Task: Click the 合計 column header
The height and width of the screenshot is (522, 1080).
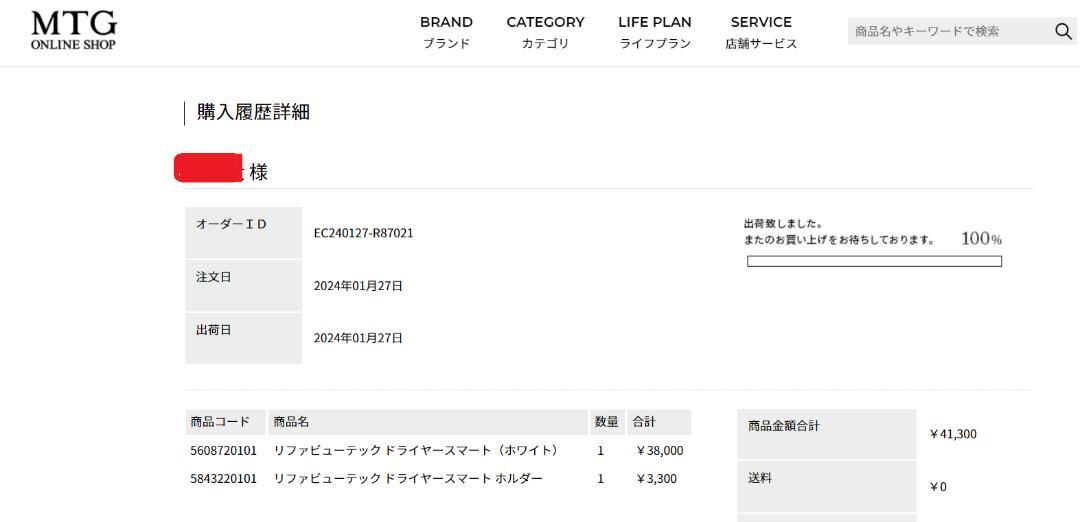Action: tap(659, 421)
